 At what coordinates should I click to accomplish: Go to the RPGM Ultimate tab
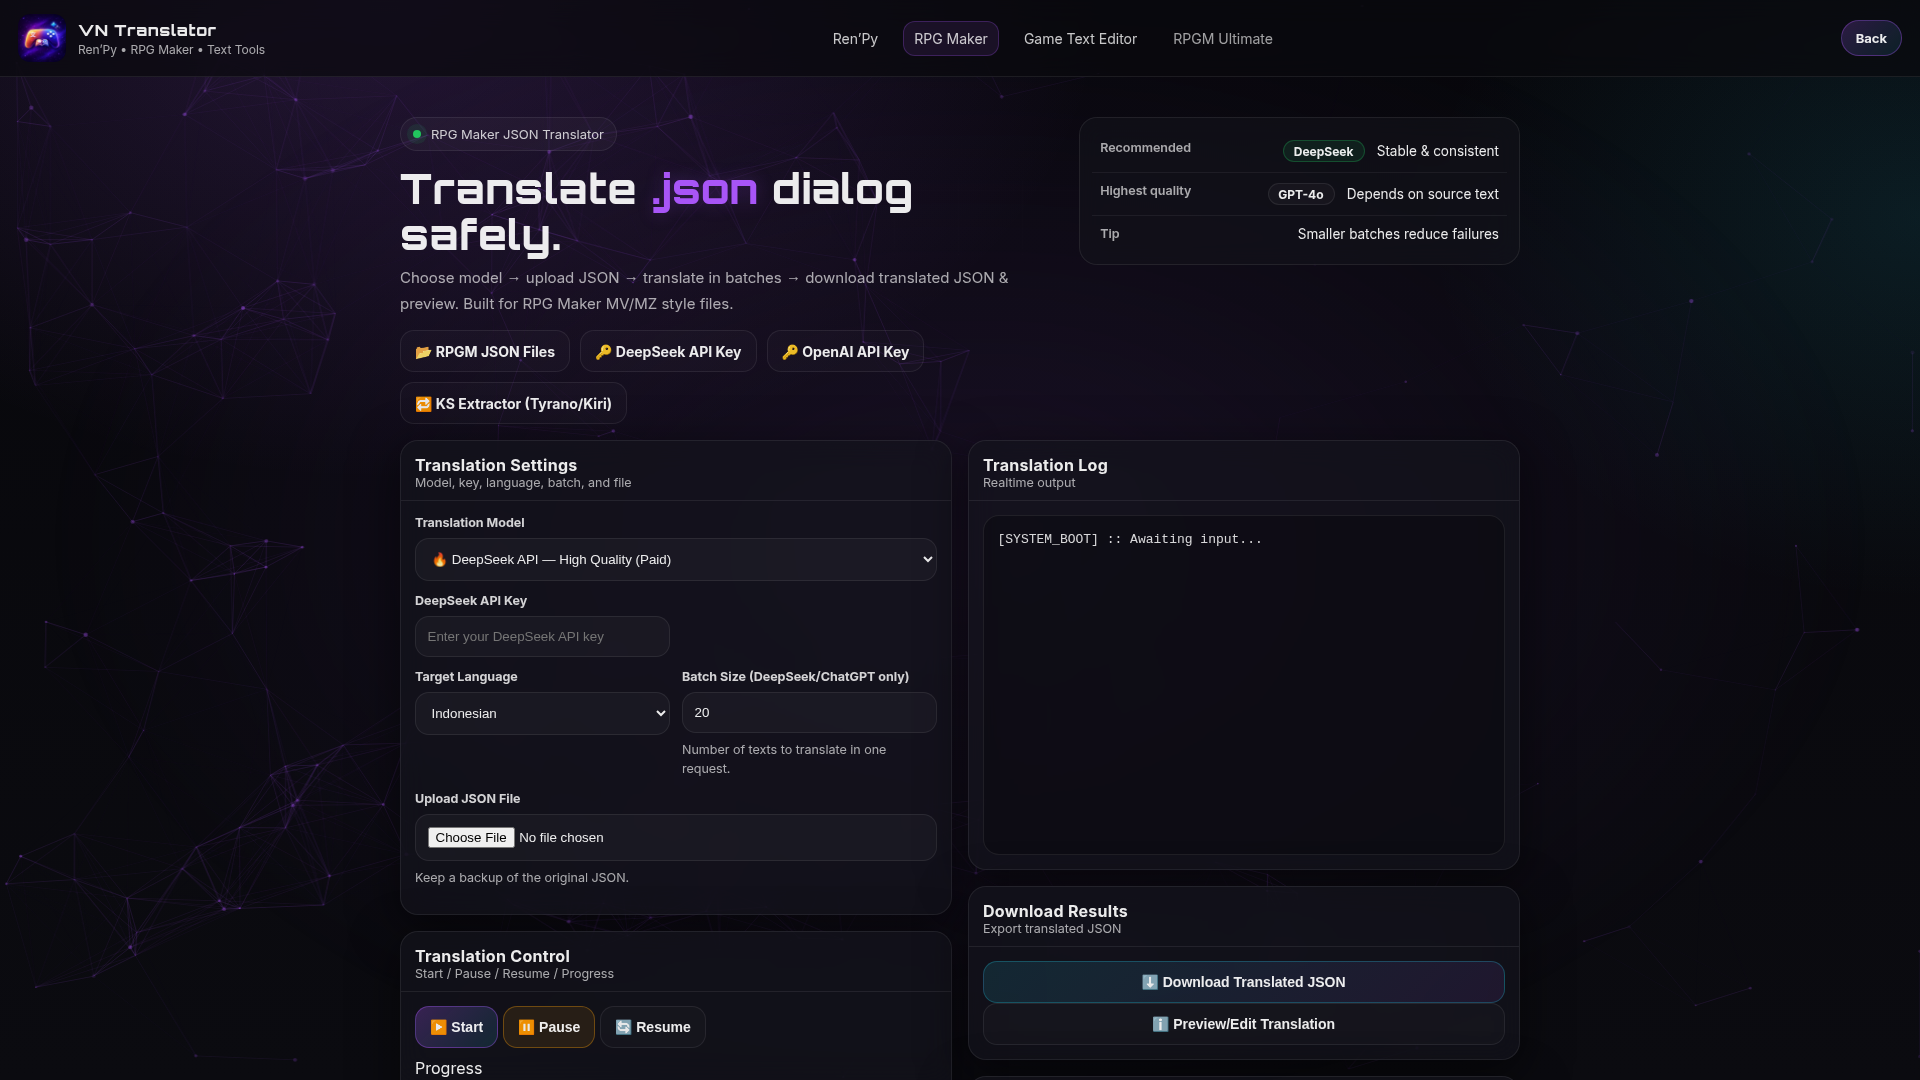(1222, 39)
